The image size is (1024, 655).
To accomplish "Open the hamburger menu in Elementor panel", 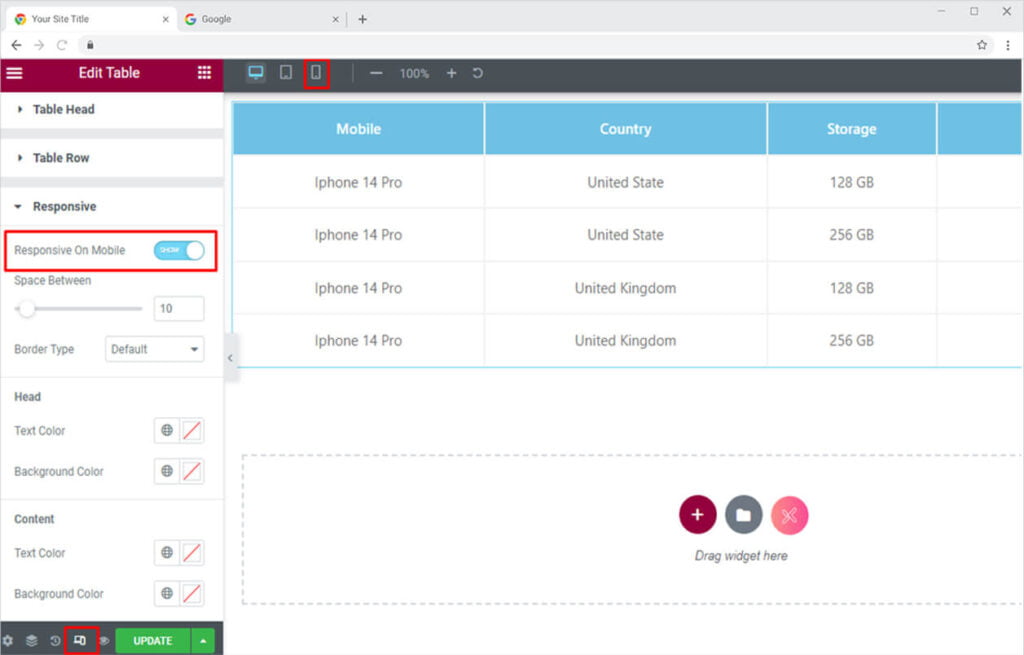I will 14,73.
